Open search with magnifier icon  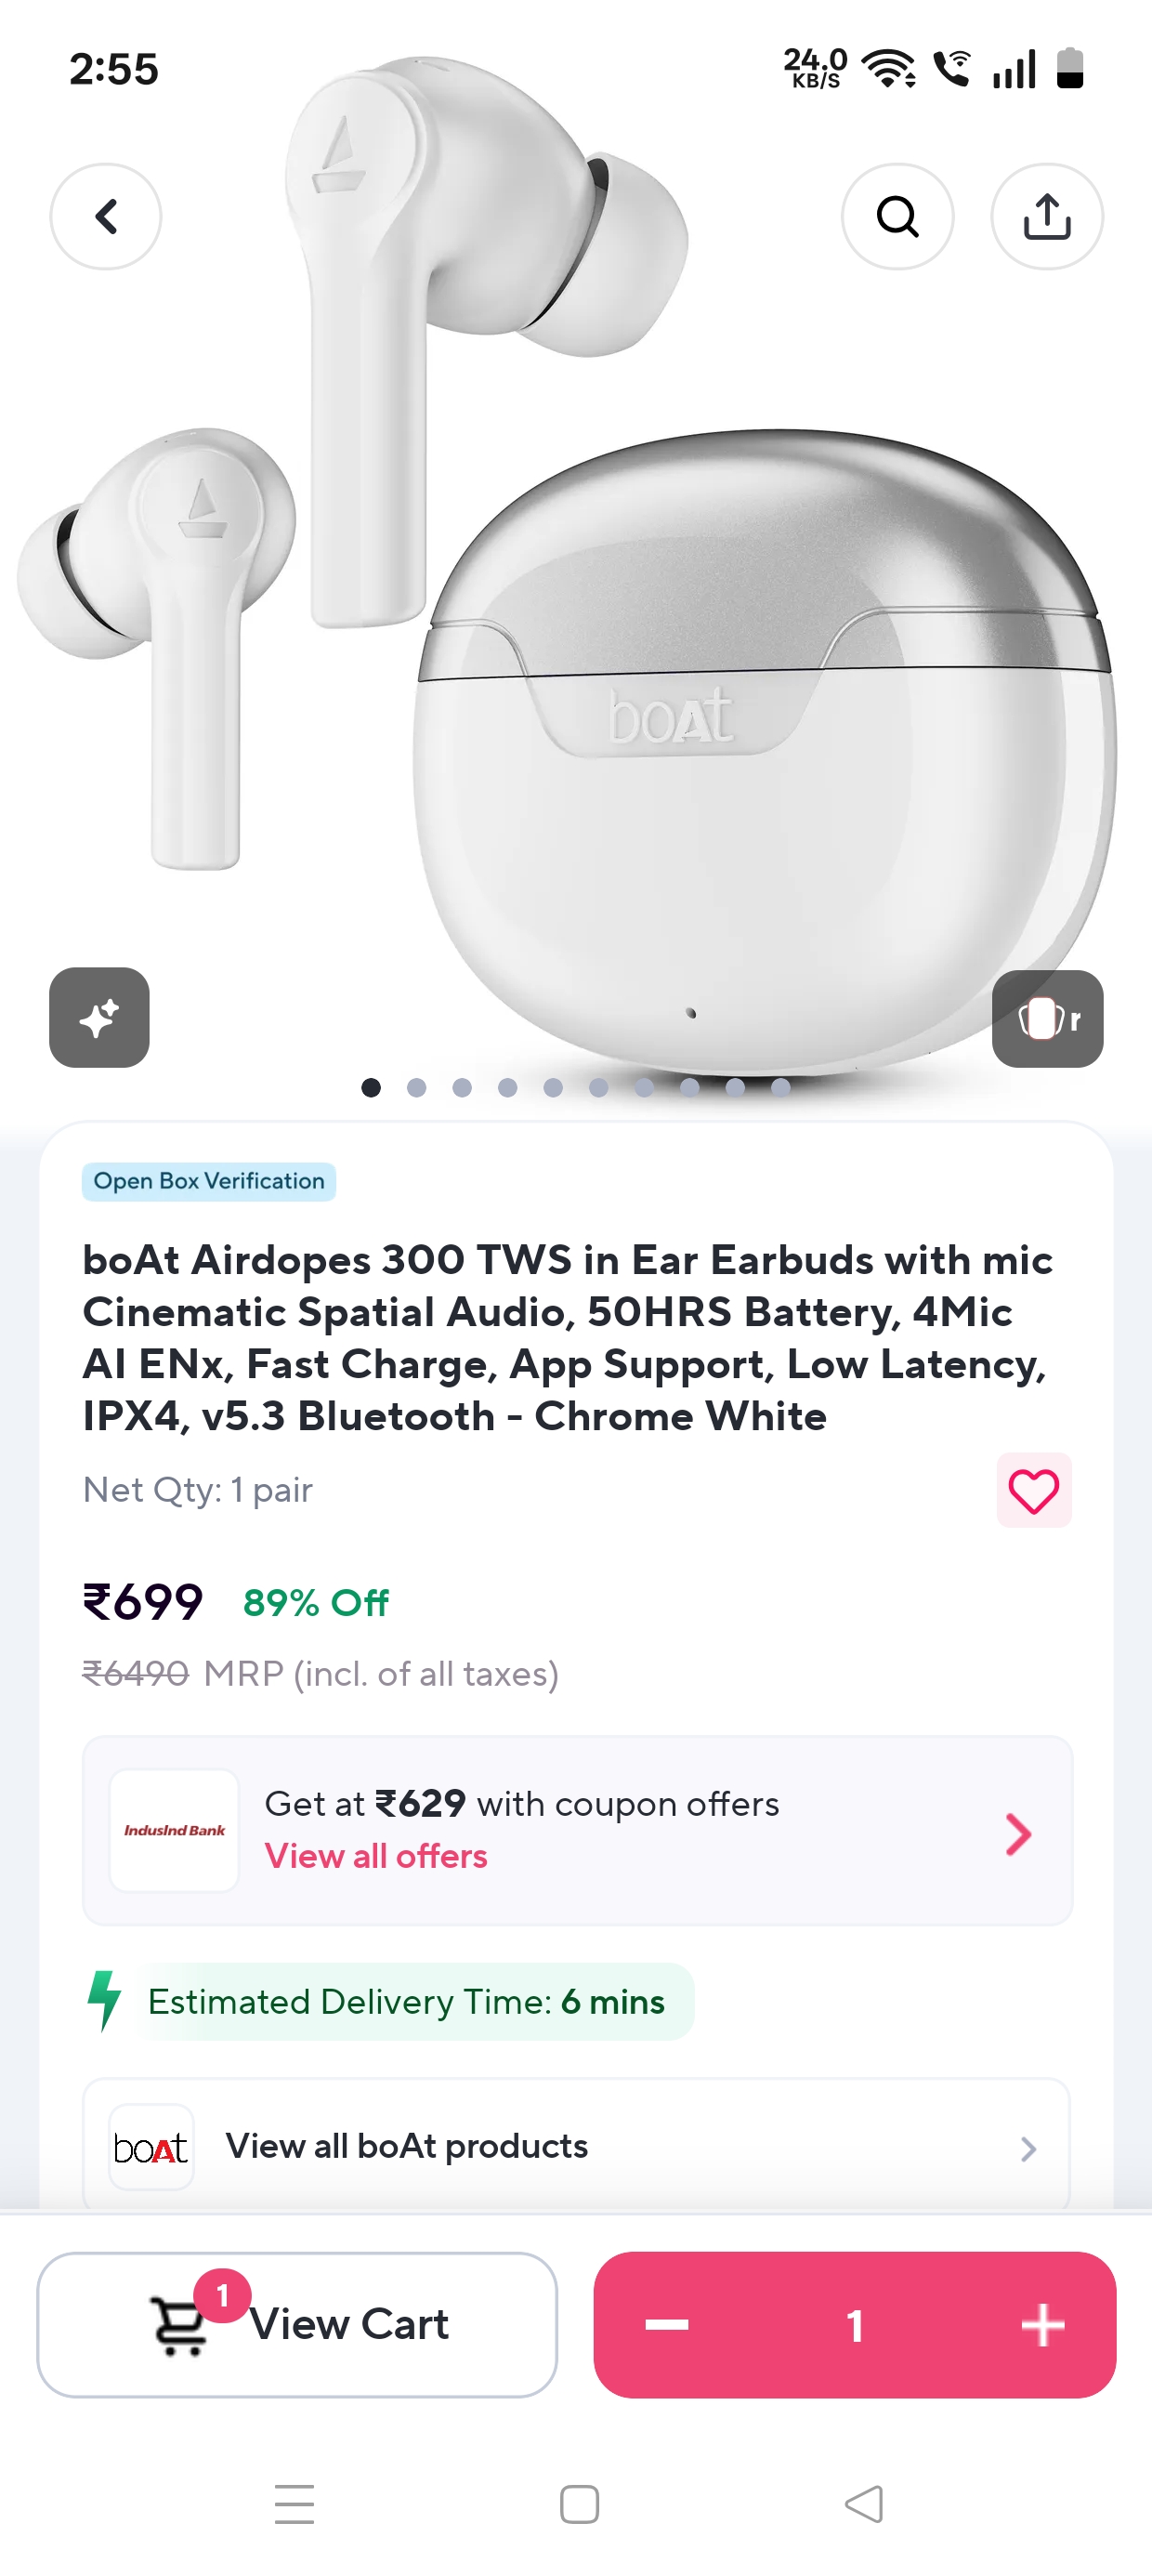click(x=897, y=216)
